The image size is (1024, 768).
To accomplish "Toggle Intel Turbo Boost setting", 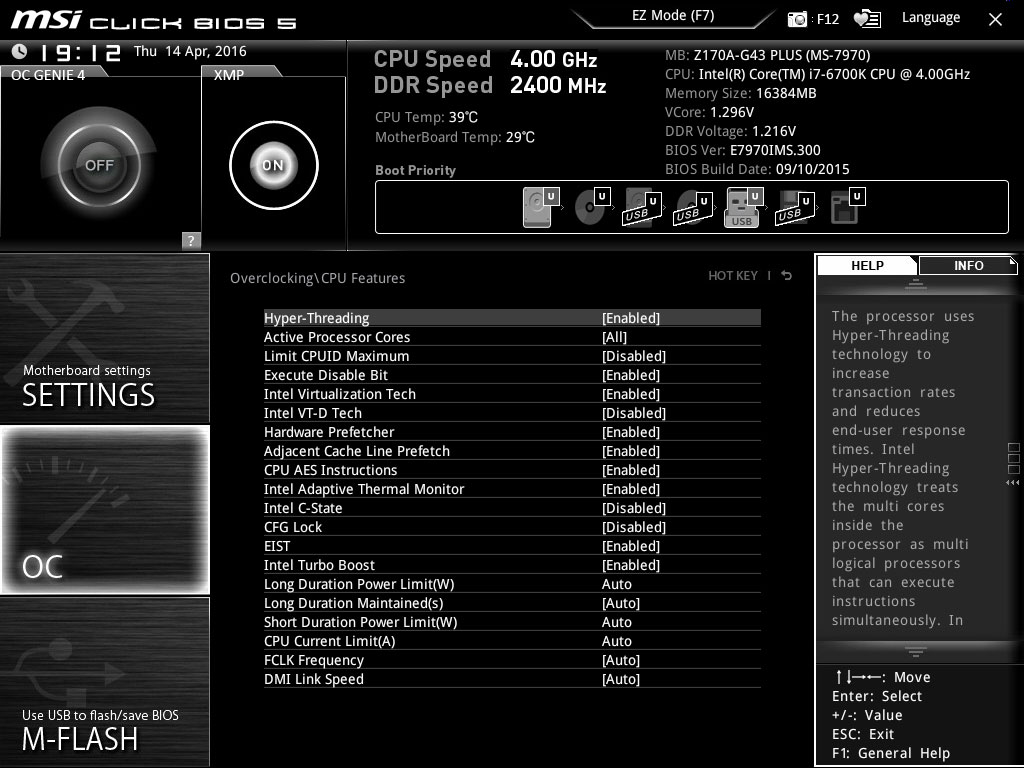I will pyautogui.click(x=512, y=565).
